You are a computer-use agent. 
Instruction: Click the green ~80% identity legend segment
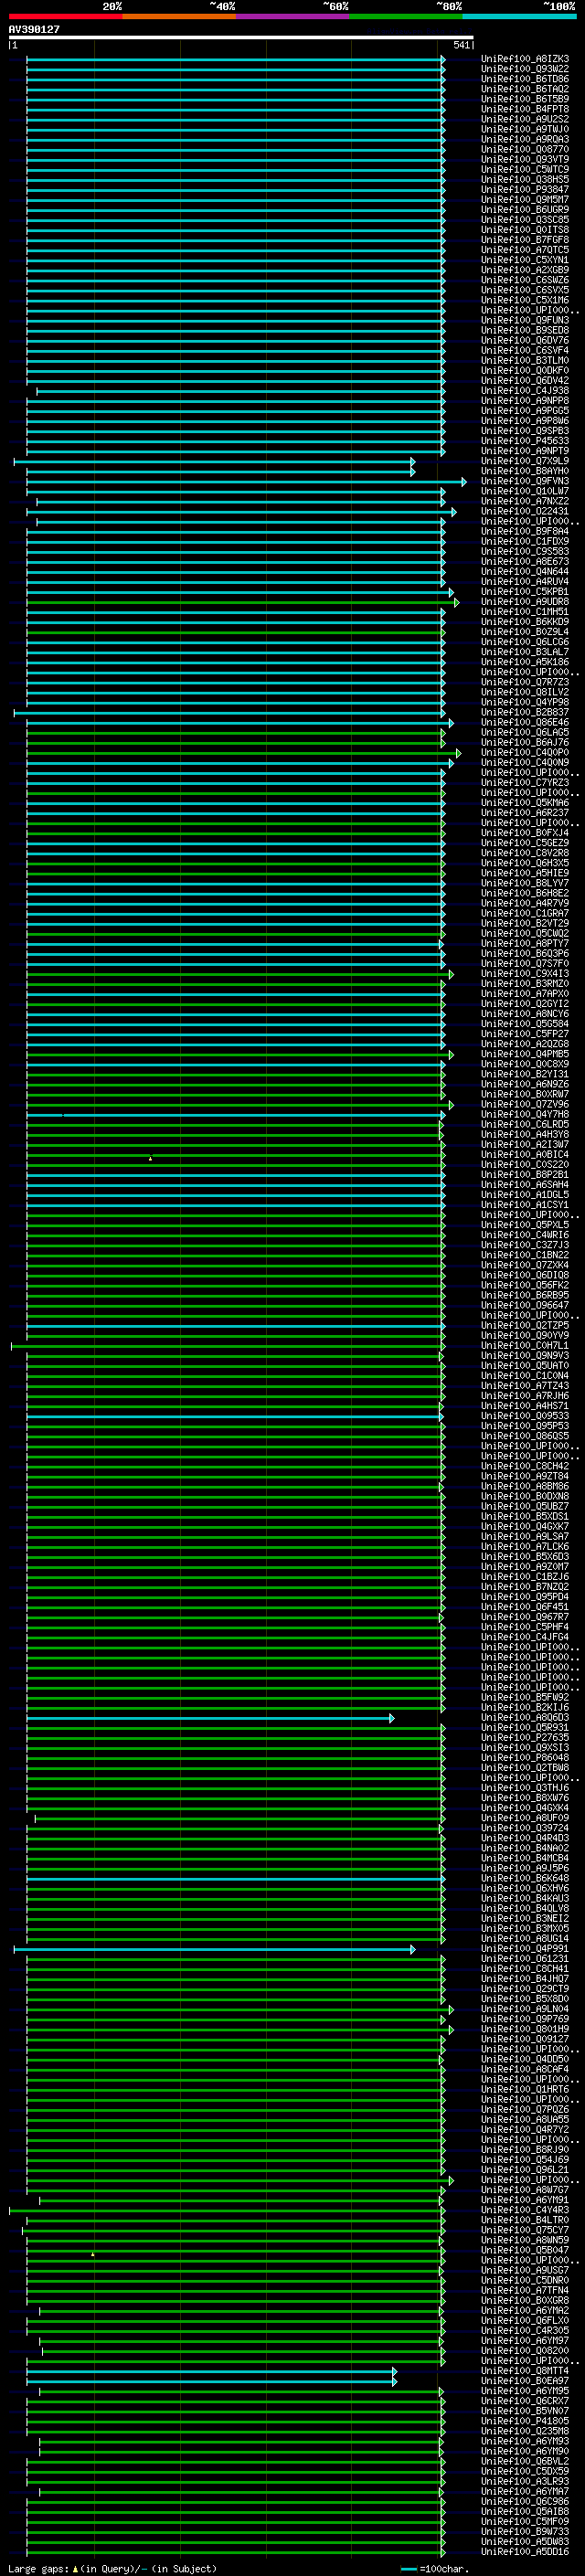click(x=406, y=16)
